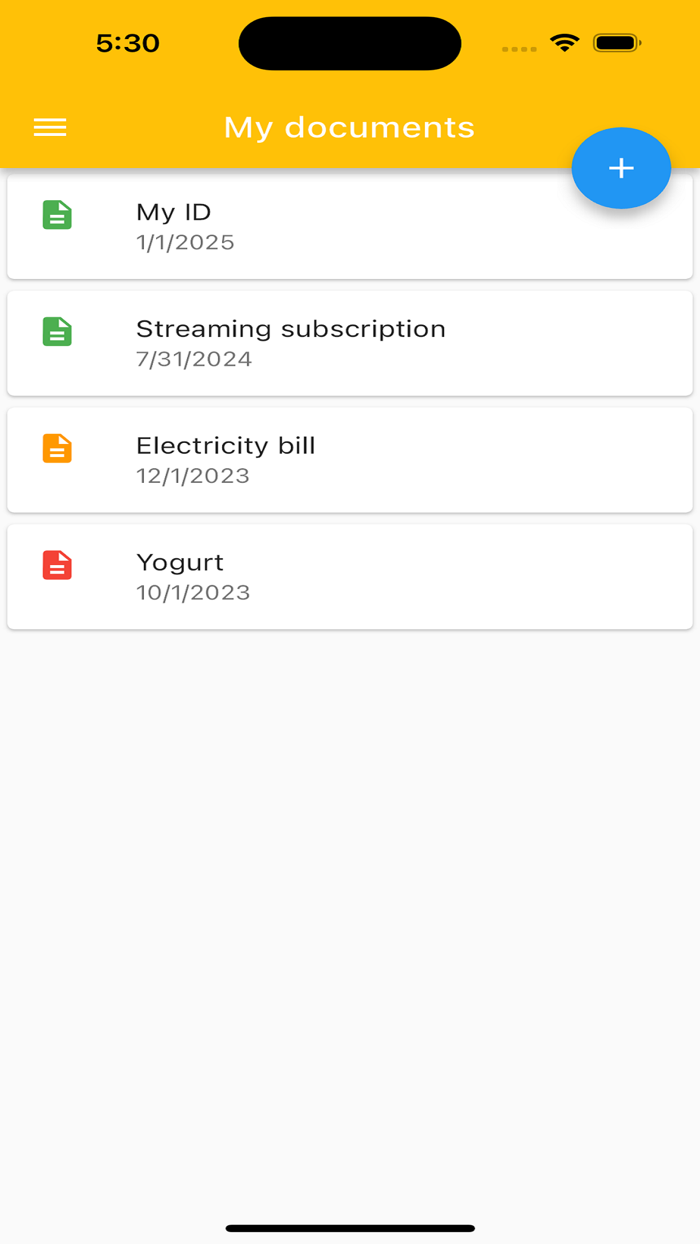
Task: Click the date 1/1/2025 under My ID
Action: (x=185, y=242)
